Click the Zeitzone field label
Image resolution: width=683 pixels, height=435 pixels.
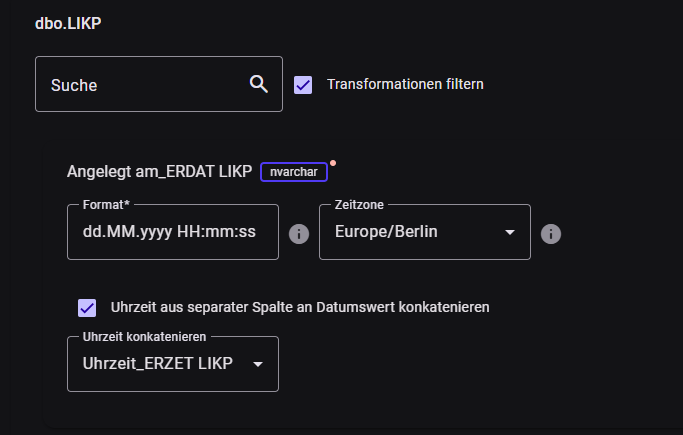(359, 204)
